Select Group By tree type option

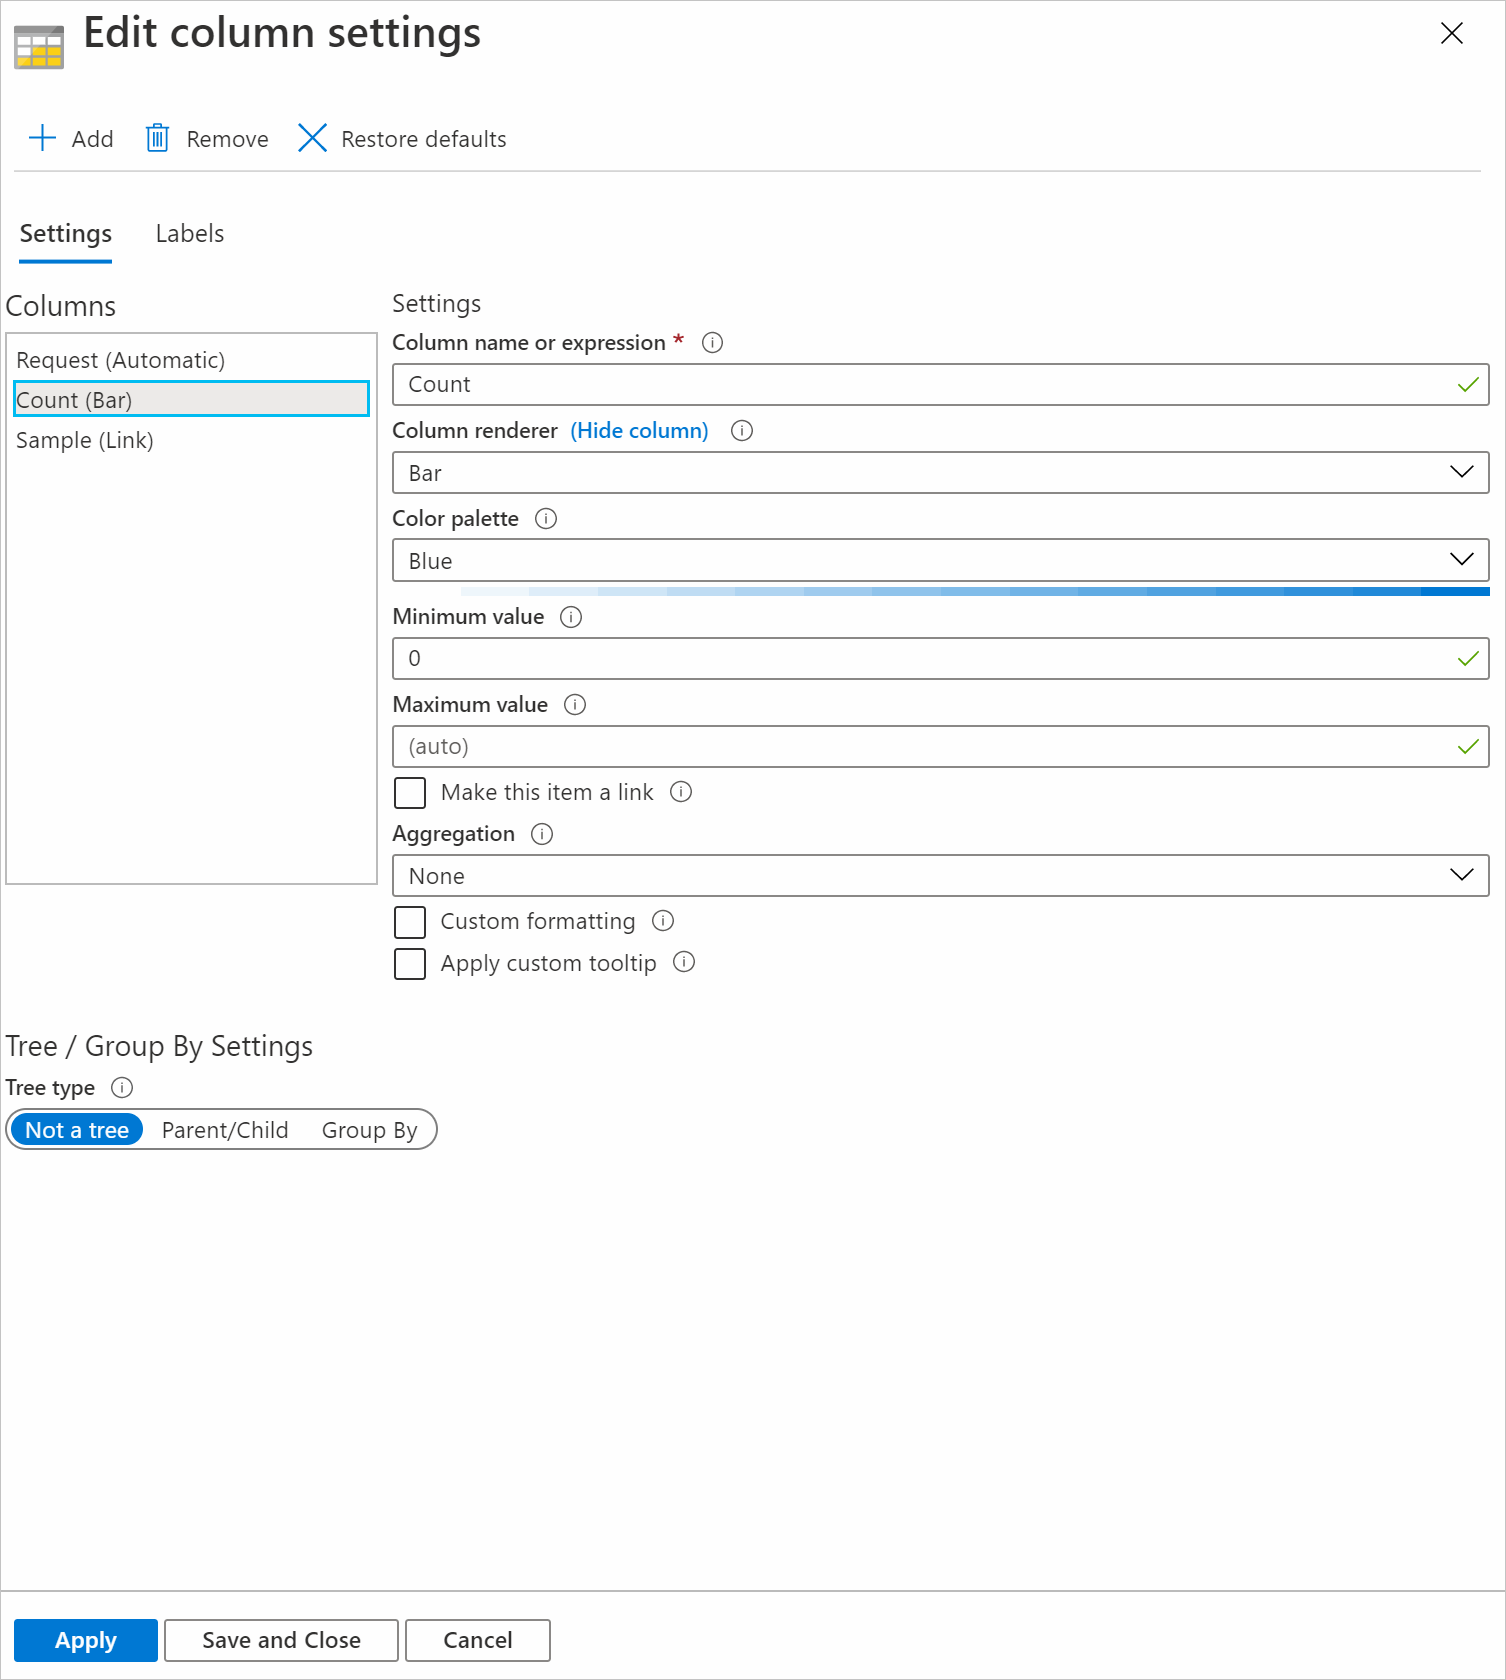point(369,1130)
